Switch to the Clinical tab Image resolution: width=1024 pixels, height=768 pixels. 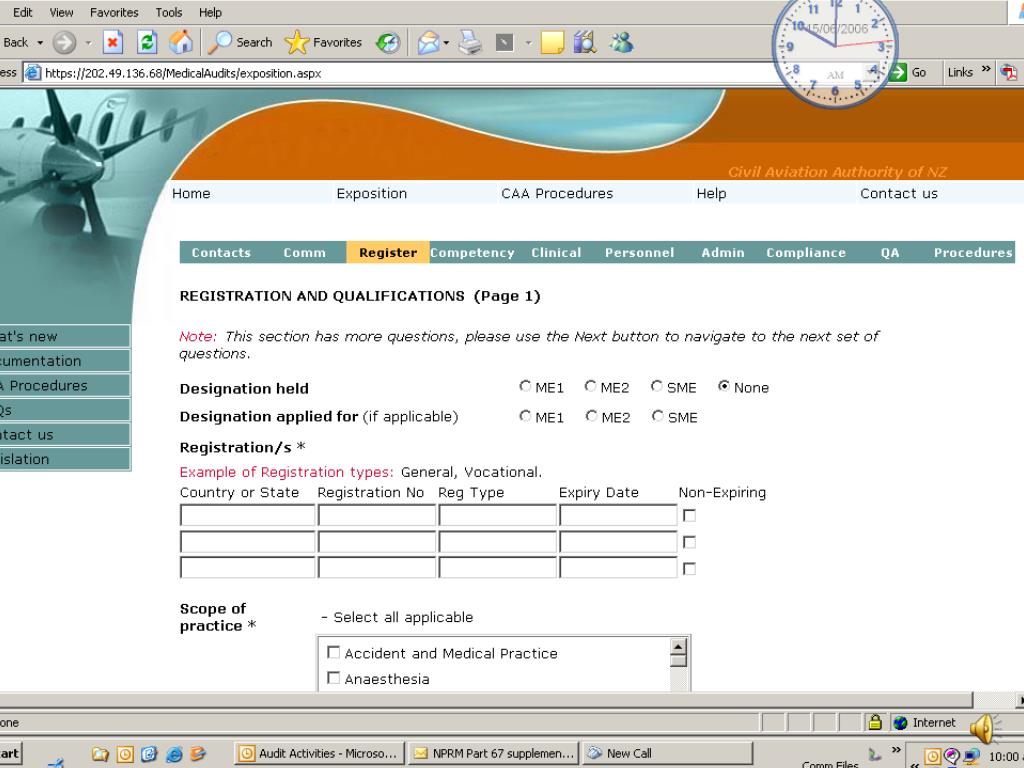(x=556, y=253)
